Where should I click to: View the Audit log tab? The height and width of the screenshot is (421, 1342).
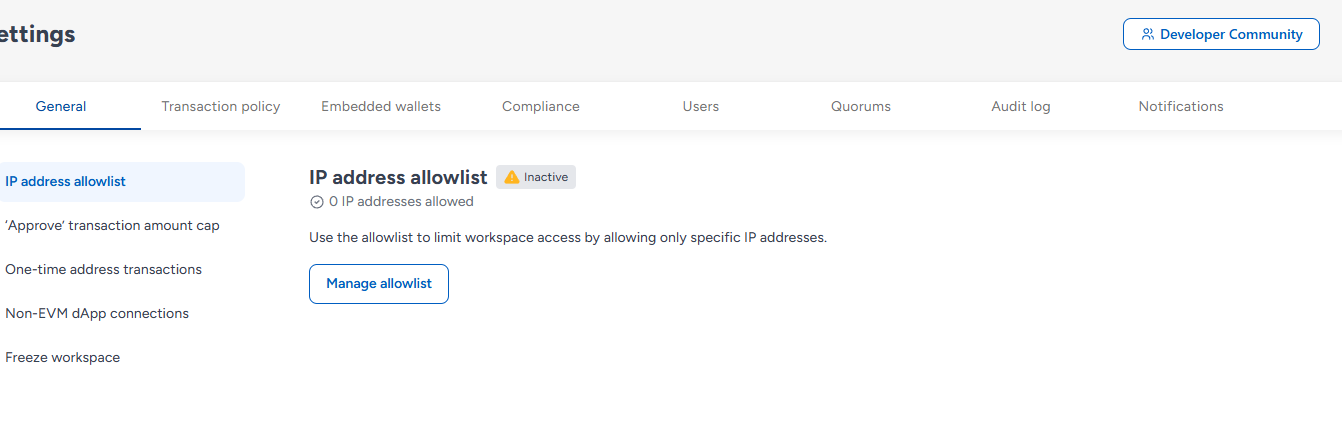[x=1021, y=106]
